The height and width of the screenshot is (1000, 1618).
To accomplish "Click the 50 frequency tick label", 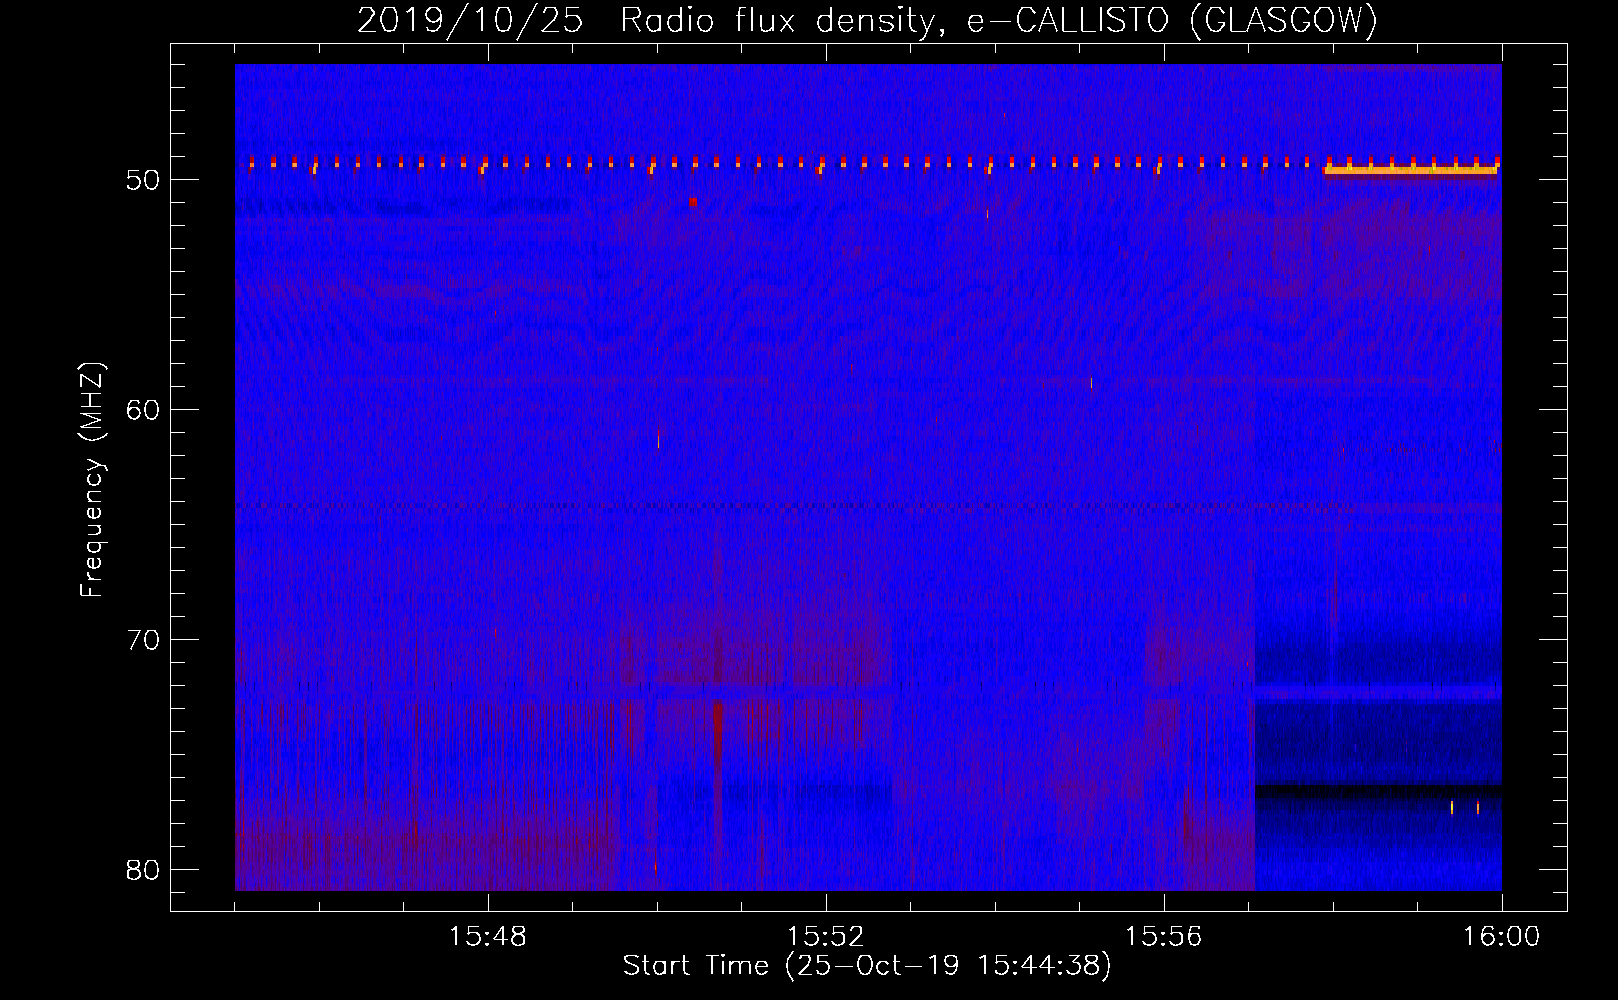I will click(143, 180).
